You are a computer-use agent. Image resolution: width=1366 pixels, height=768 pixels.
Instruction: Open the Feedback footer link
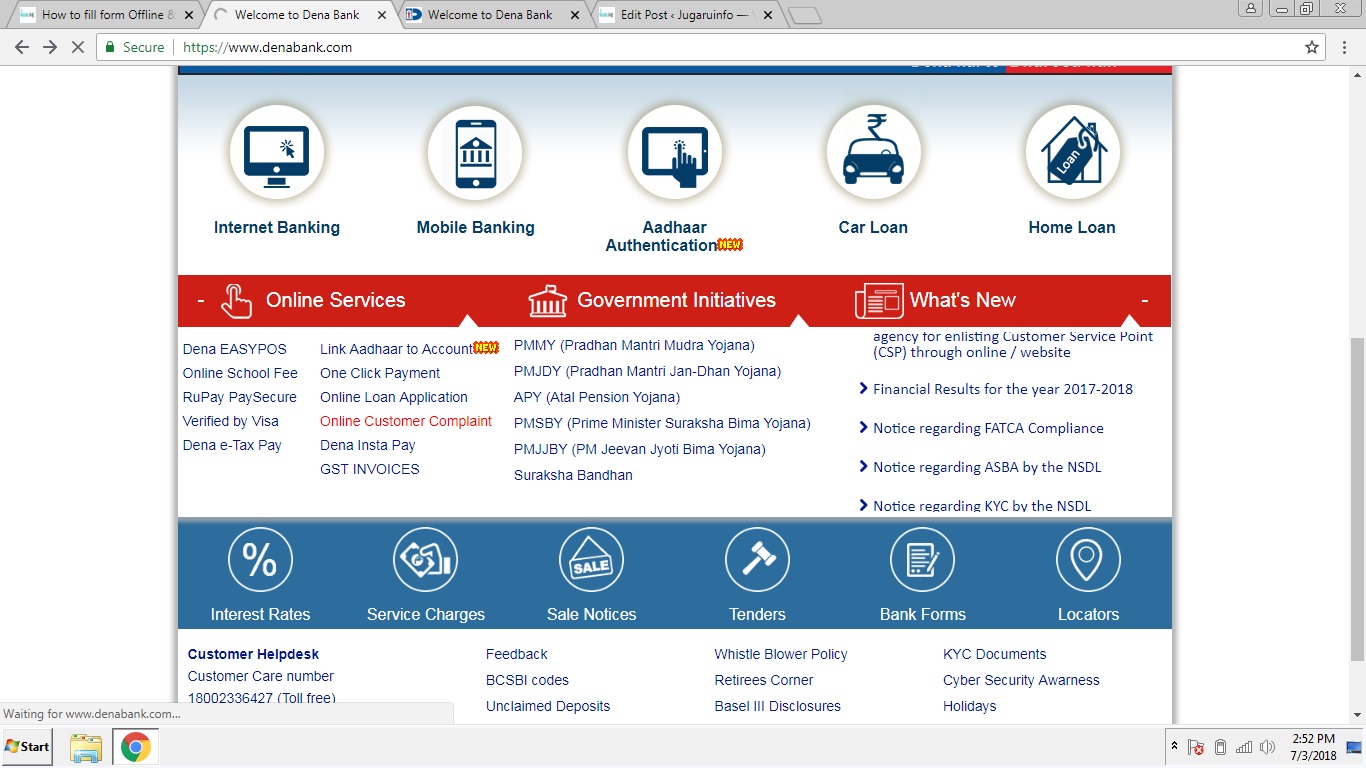tap(517, 654)
